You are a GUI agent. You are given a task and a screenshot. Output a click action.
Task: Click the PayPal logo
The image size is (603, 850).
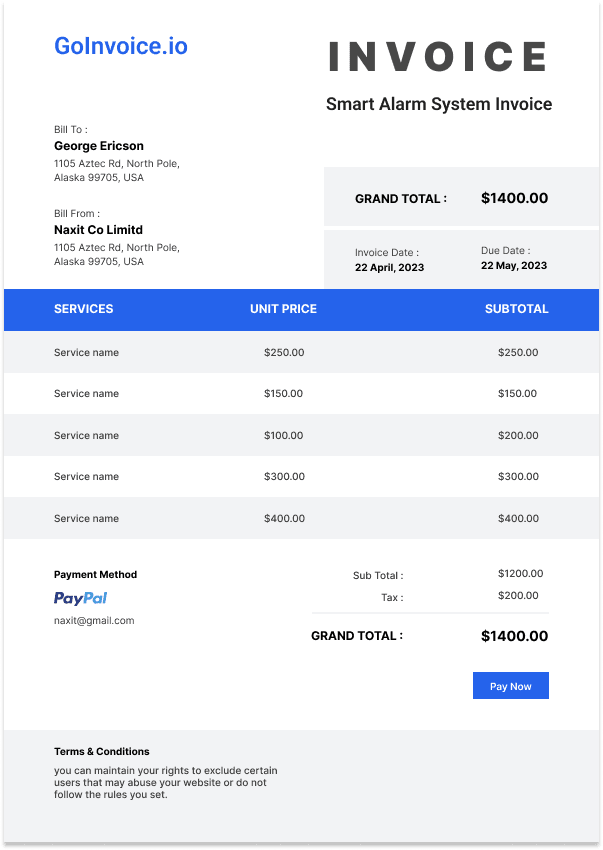(80, 598)
